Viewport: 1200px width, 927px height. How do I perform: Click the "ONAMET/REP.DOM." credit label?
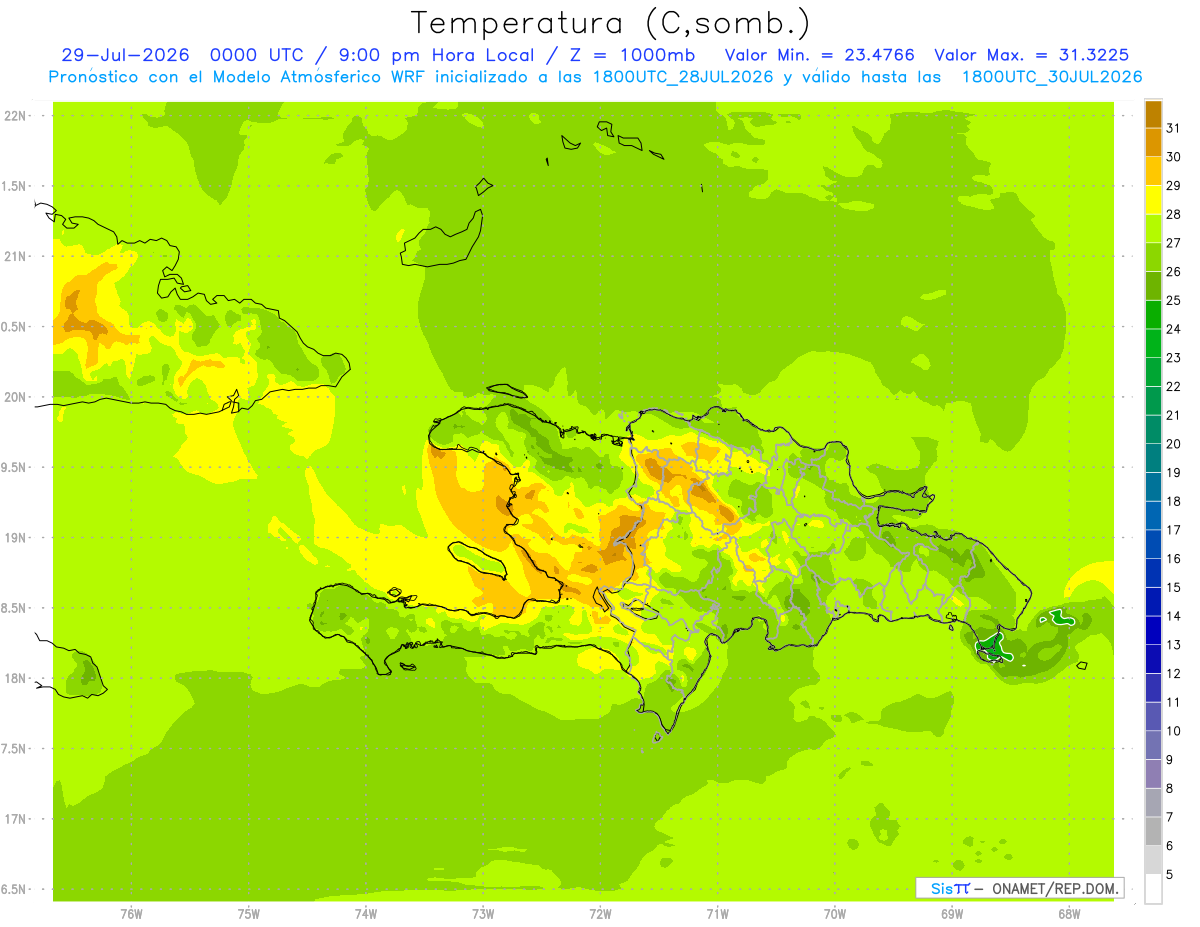point(1055,888)
